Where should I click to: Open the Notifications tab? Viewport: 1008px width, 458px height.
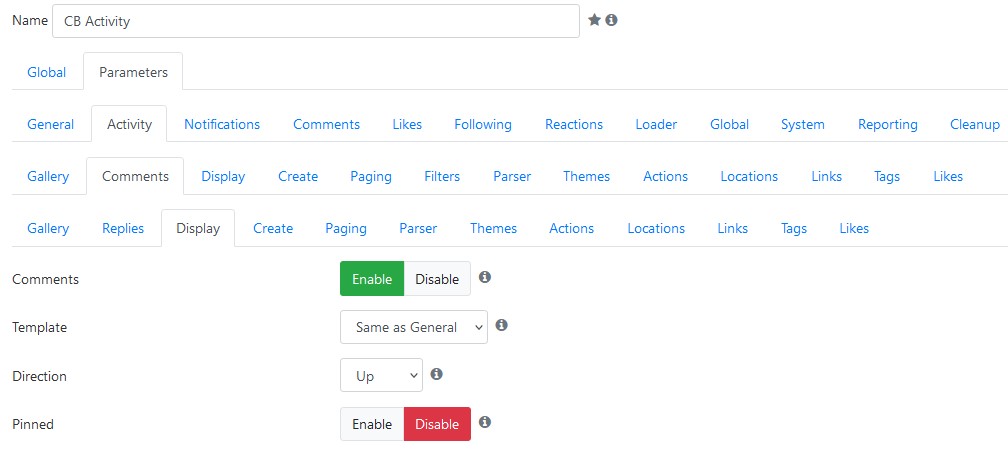coord(222,124)
